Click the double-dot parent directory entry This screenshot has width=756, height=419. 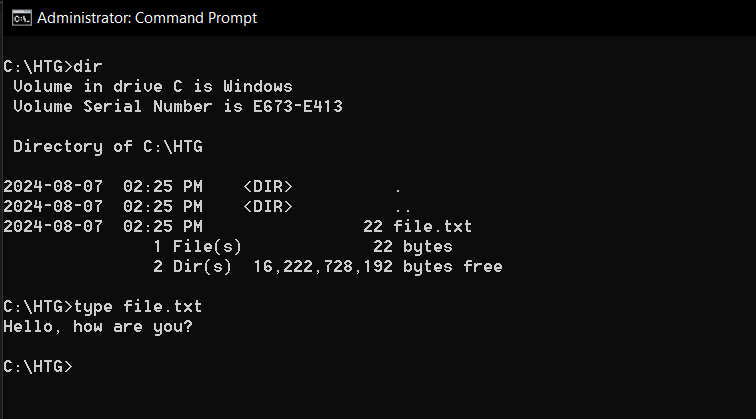pyautogui.click(x=402, y=207)
